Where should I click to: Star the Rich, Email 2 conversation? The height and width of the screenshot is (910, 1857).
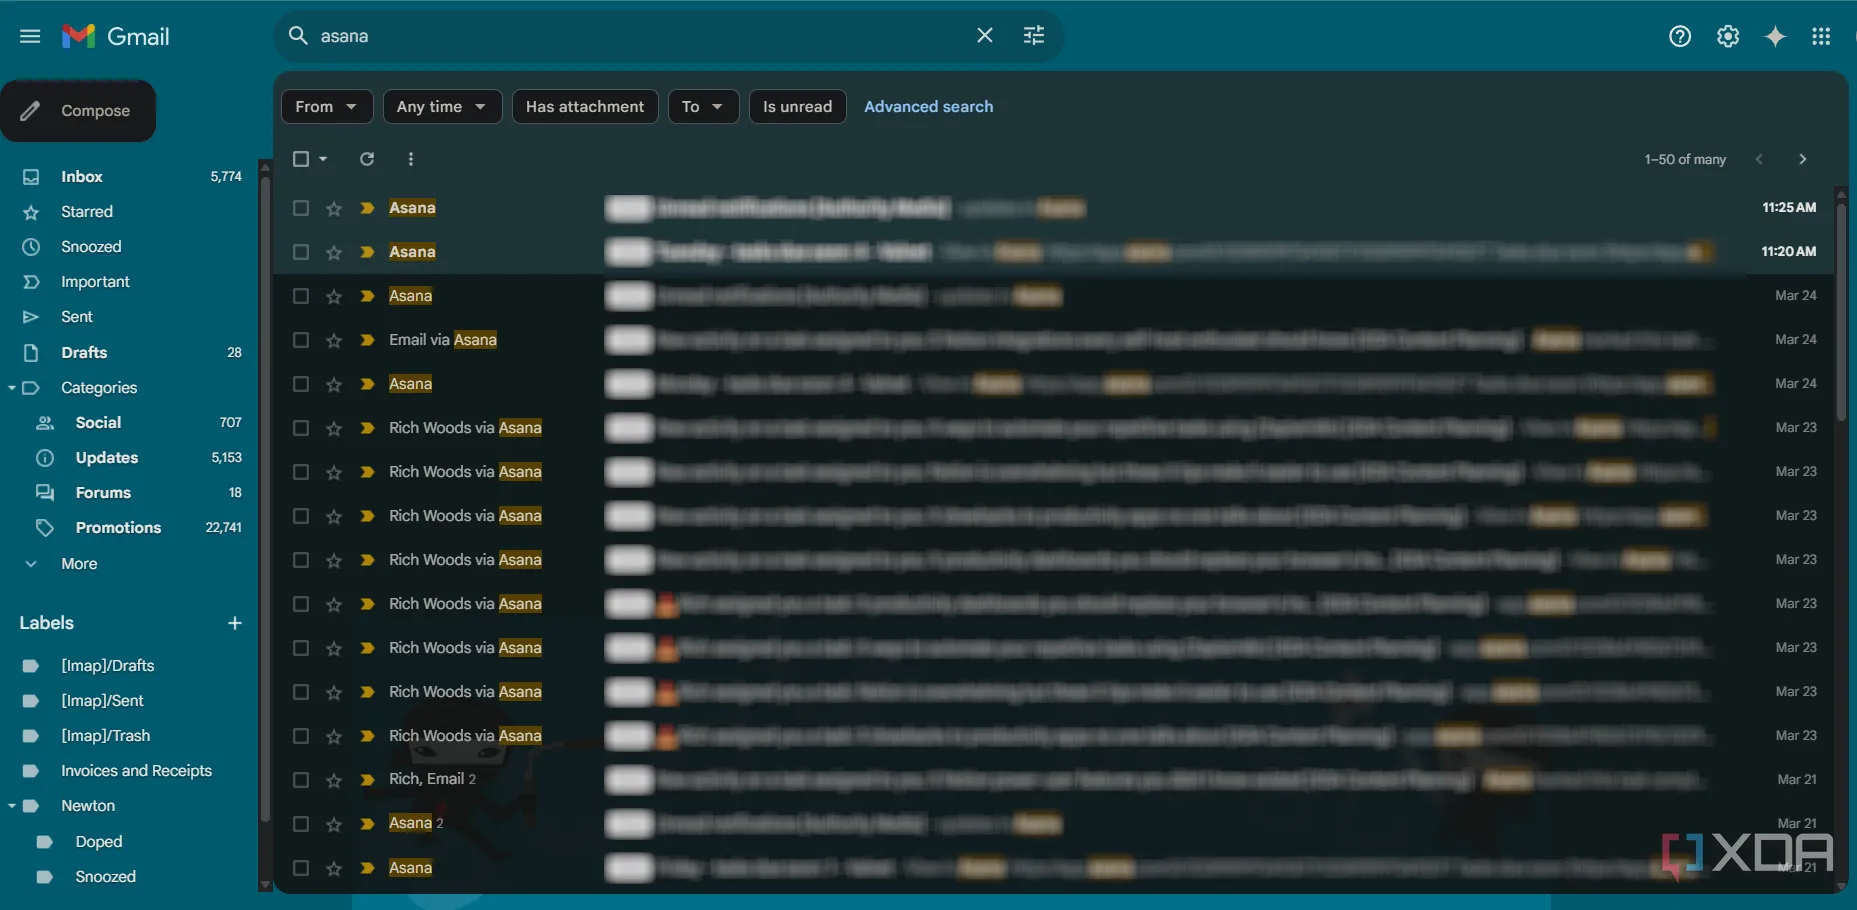click(334, 780)
